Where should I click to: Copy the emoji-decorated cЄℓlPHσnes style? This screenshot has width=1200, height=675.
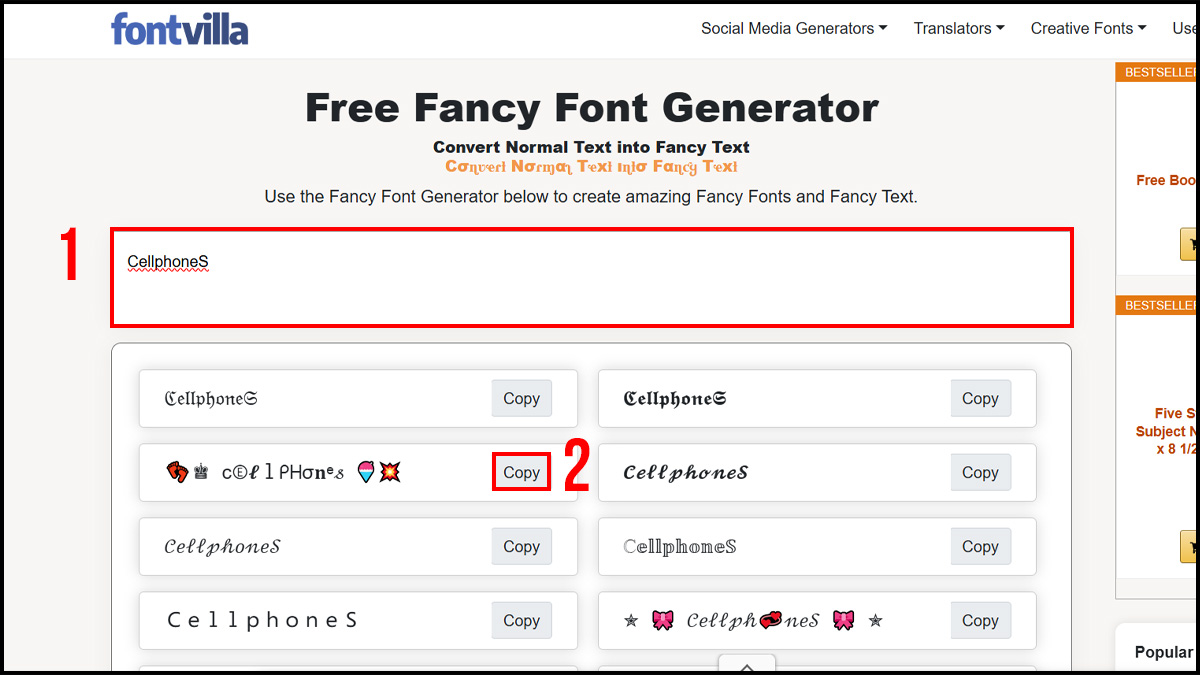[521, 472]
